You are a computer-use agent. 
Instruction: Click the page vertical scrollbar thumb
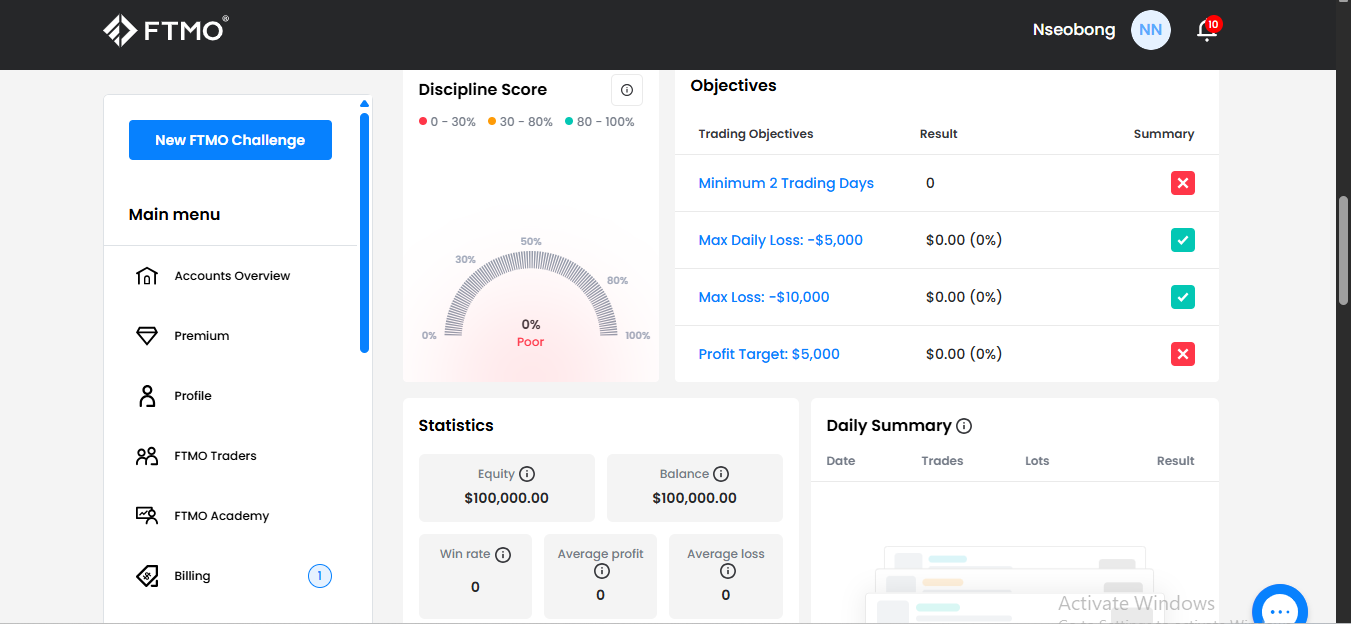tap(1344, 250)
